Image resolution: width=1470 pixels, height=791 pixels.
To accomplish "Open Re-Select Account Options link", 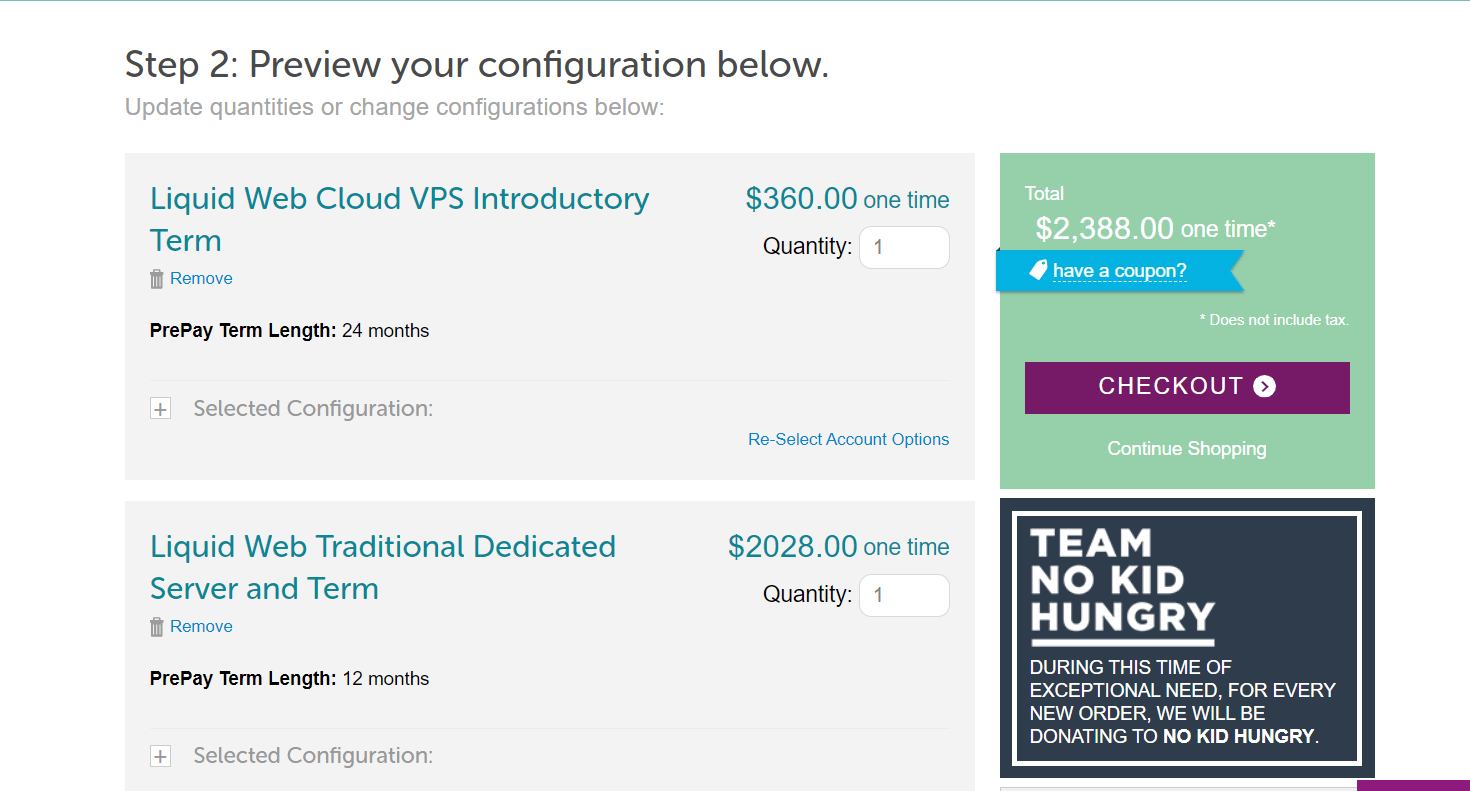I will pos(849,440).
